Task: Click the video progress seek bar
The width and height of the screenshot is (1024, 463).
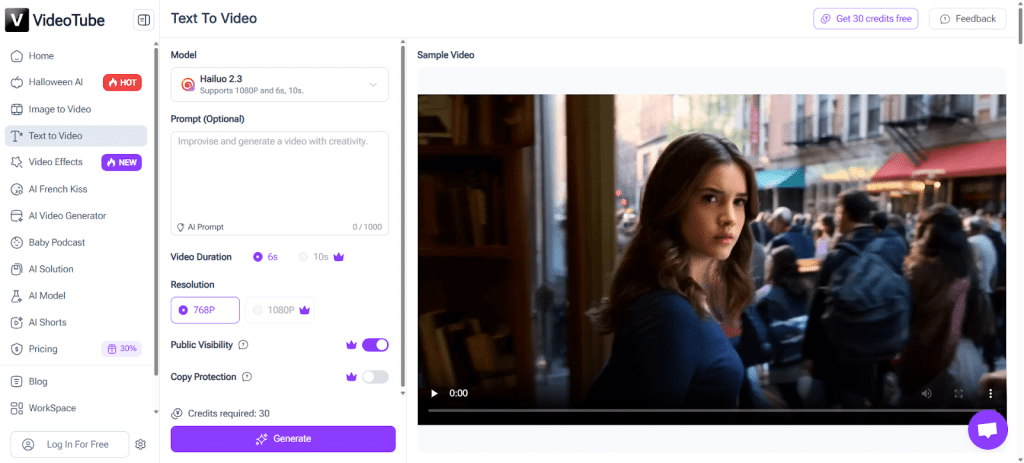Action: (x=700, y=410)
